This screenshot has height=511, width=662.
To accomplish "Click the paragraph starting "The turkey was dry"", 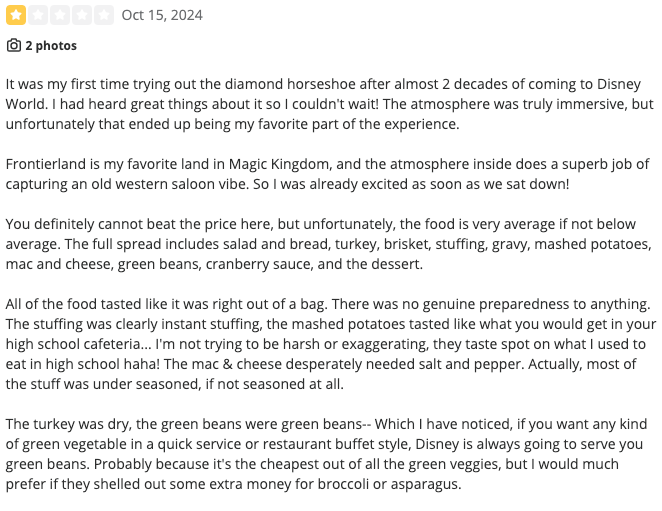I will [x=330, y=454].
